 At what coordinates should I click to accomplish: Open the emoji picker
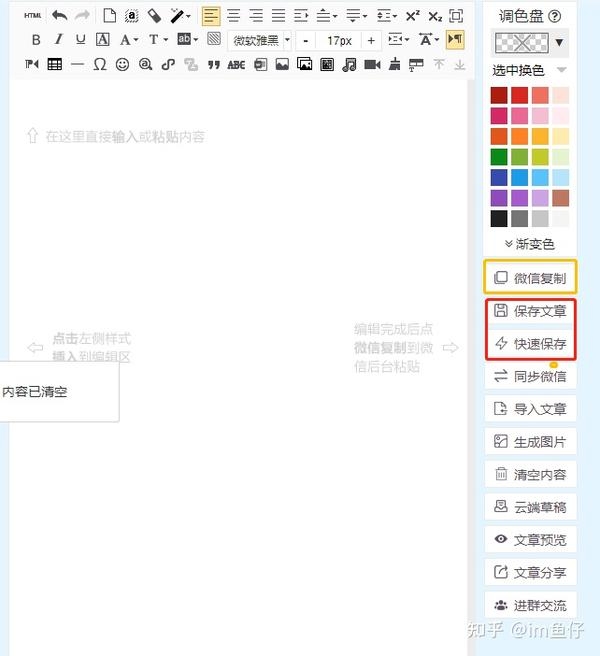pos(122,64)
